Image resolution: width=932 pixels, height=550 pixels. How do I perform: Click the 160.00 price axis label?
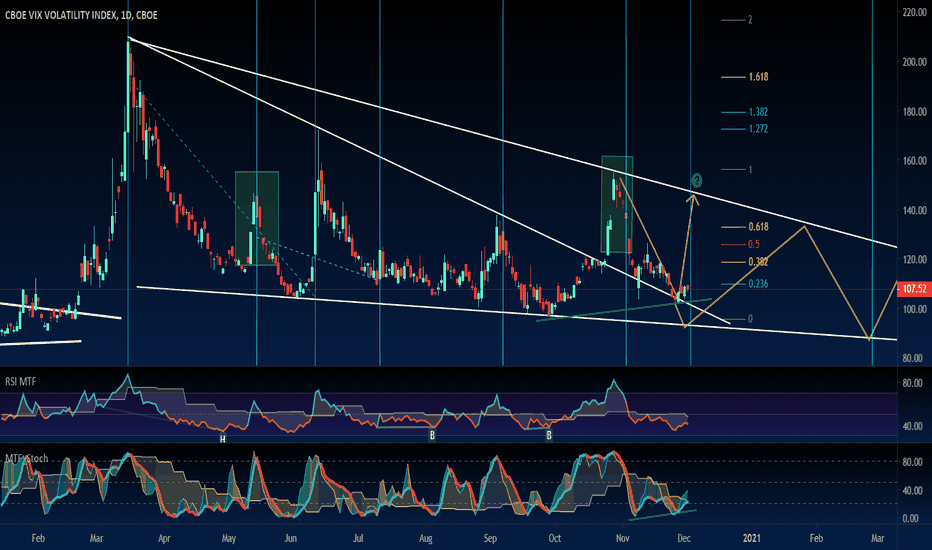[x=914, y=161]
